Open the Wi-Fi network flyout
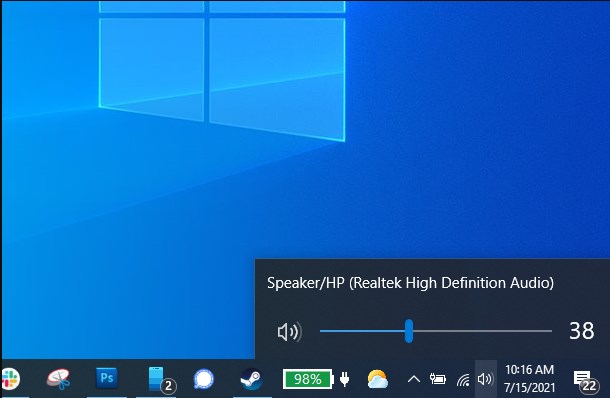This screenshot has height=398, width=610. (x=463, y=379)
